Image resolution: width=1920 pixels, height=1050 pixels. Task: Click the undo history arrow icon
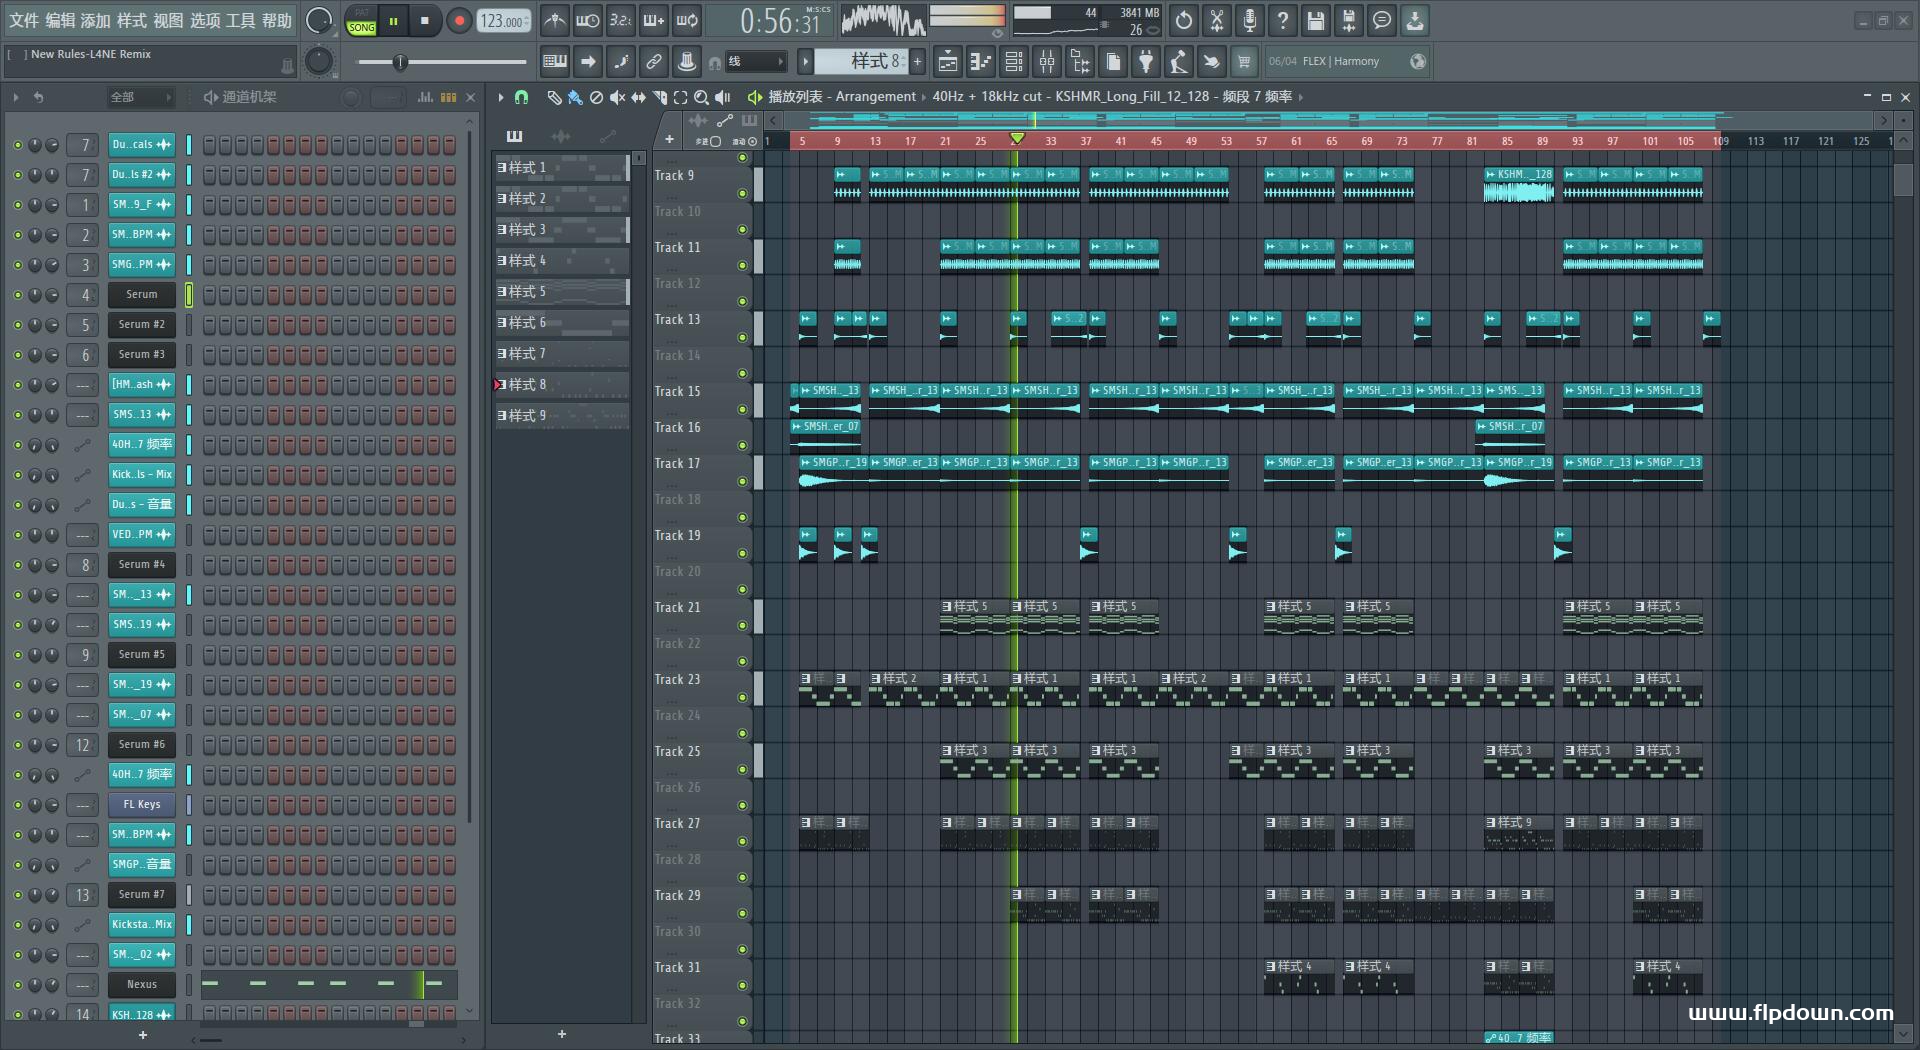[1184, 20]
